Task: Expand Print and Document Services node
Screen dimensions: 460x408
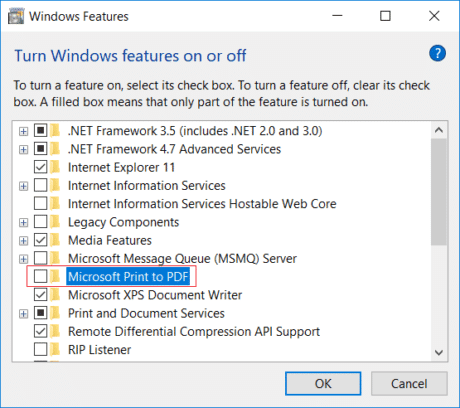Action: click(23, 314)
